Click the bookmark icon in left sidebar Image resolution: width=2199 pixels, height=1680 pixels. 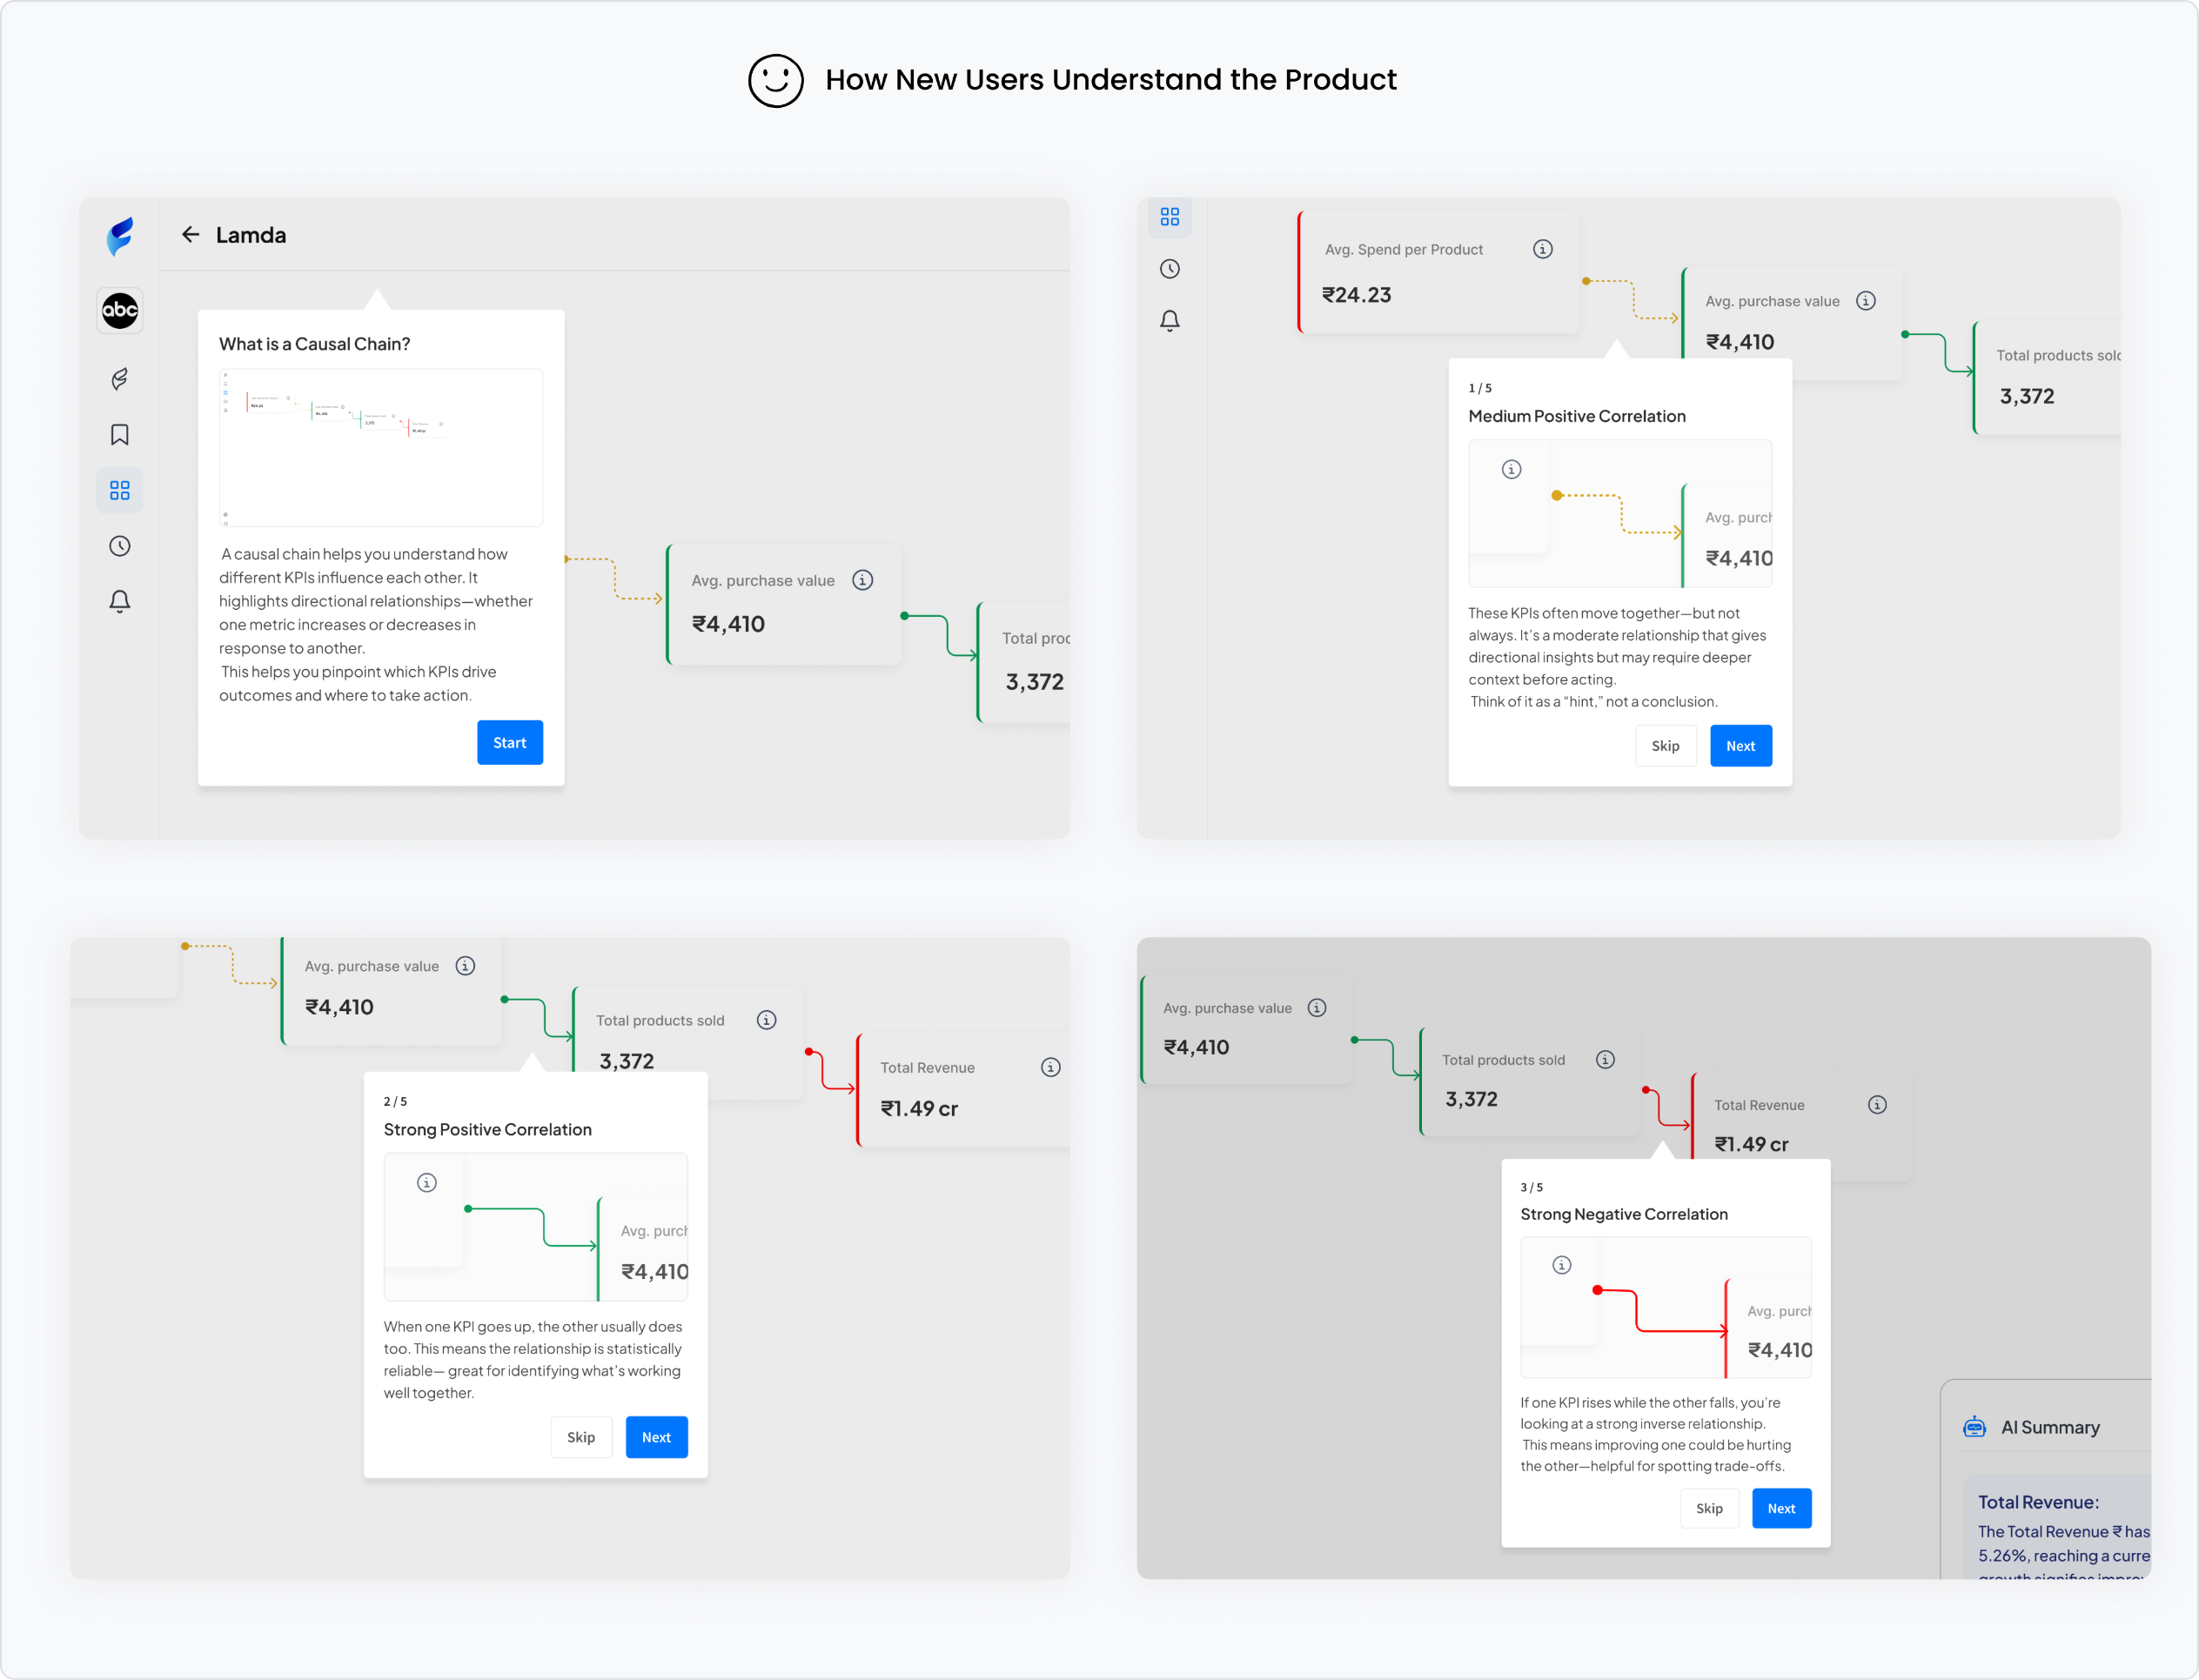(120, 435)
